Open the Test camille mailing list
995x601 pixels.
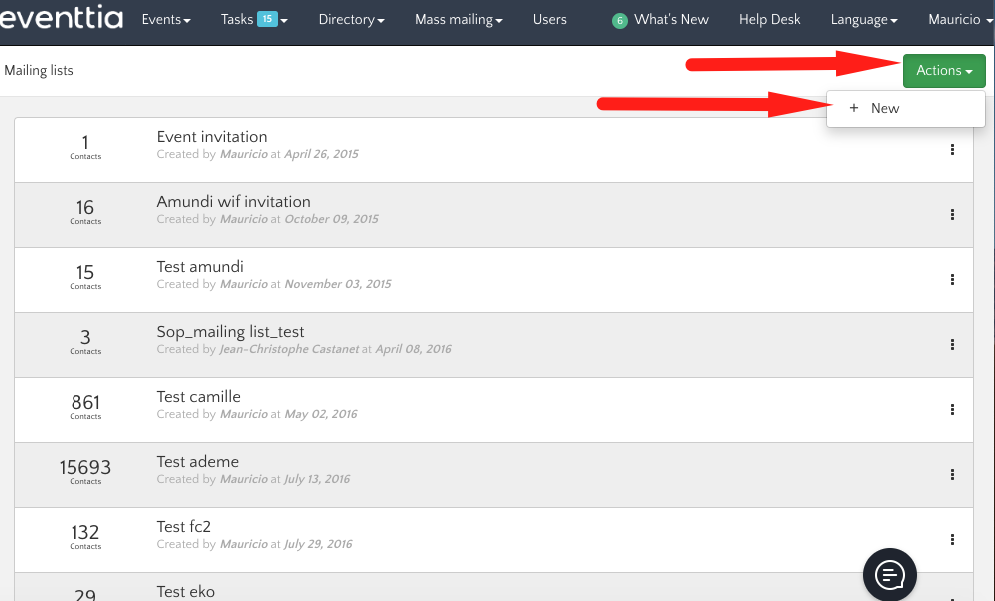pos(199,397)
